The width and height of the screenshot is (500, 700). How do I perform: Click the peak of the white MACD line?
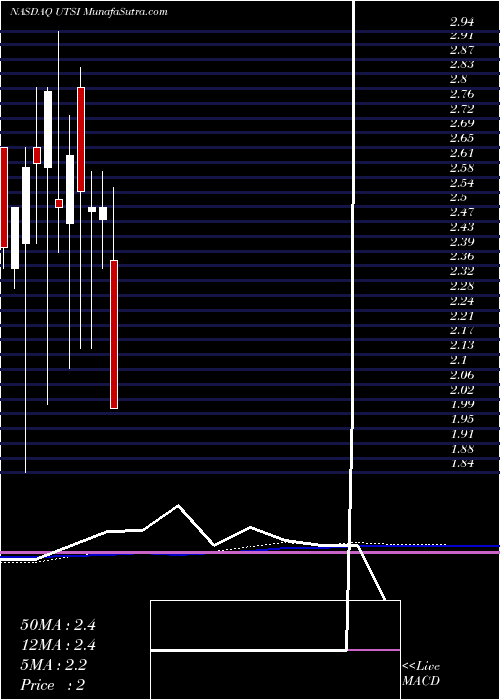[x=179, y=505]
